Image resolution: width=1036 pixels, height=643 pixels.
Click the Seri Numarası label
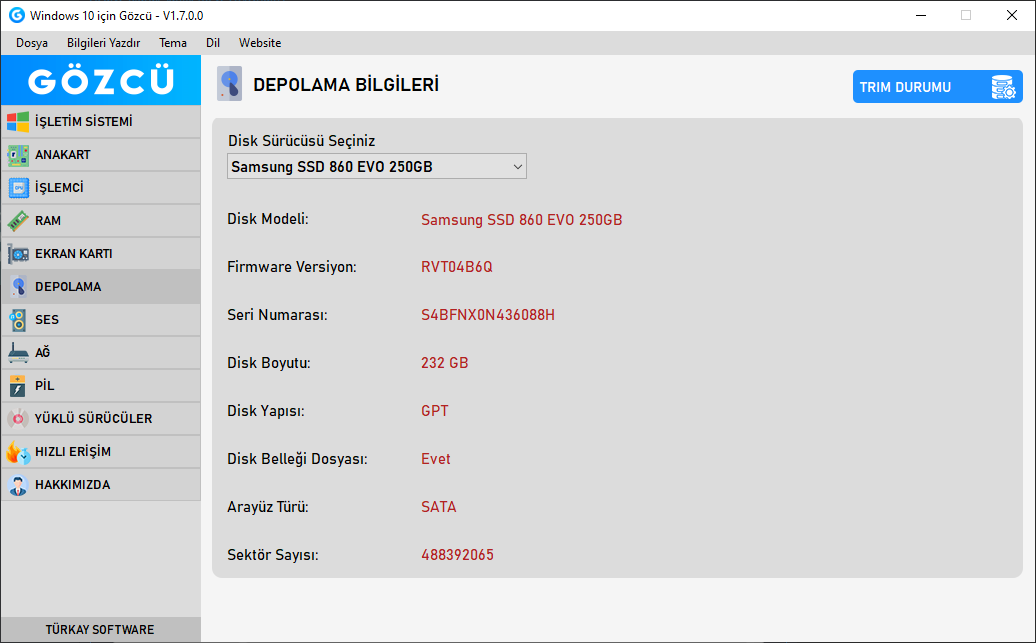pos(278,315)
